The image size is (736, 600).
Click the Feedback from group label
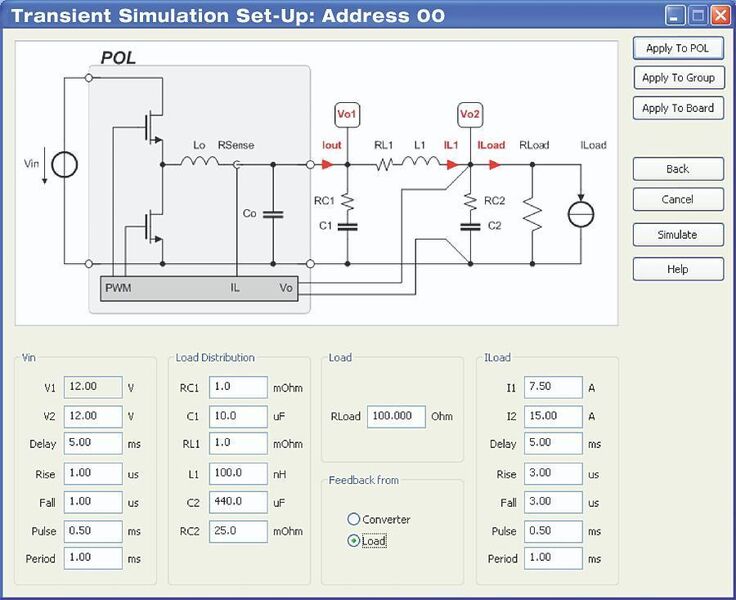click(x=364, y=480)
